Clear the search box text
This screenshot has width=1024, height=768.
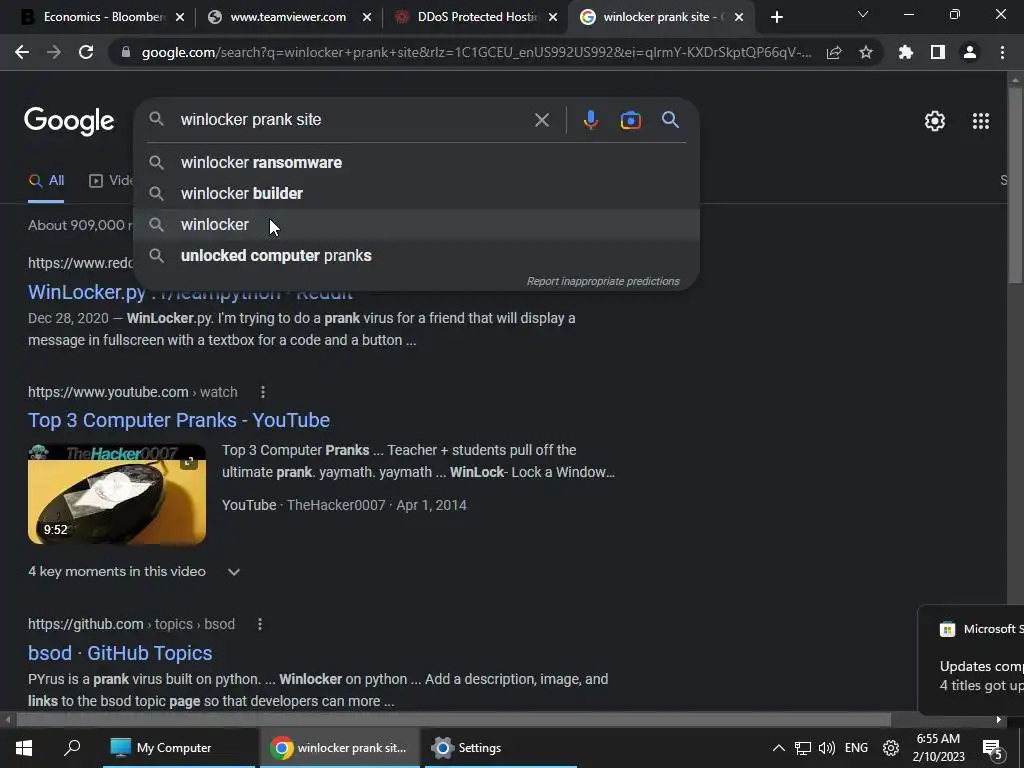point(542,120)
